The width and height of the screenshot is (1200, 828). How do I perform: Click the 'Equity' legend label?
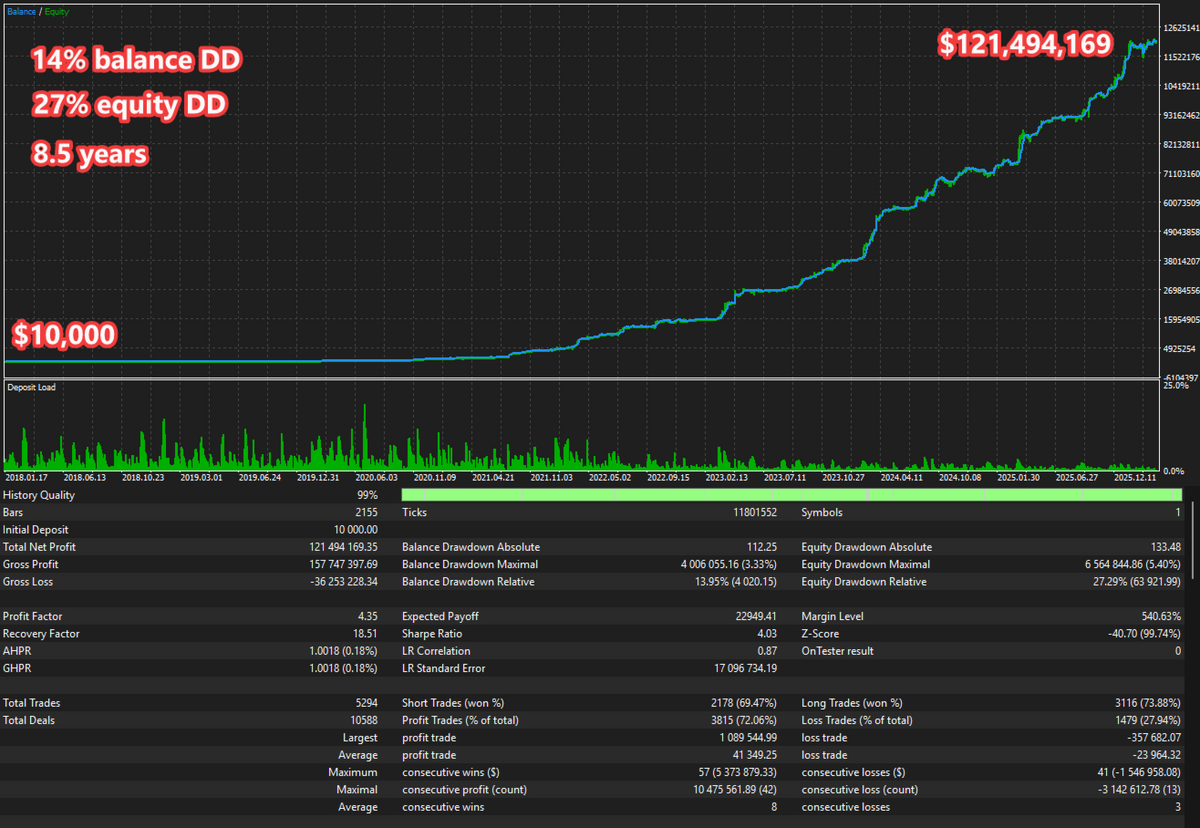pyautogui.click(x=57, y=12)
